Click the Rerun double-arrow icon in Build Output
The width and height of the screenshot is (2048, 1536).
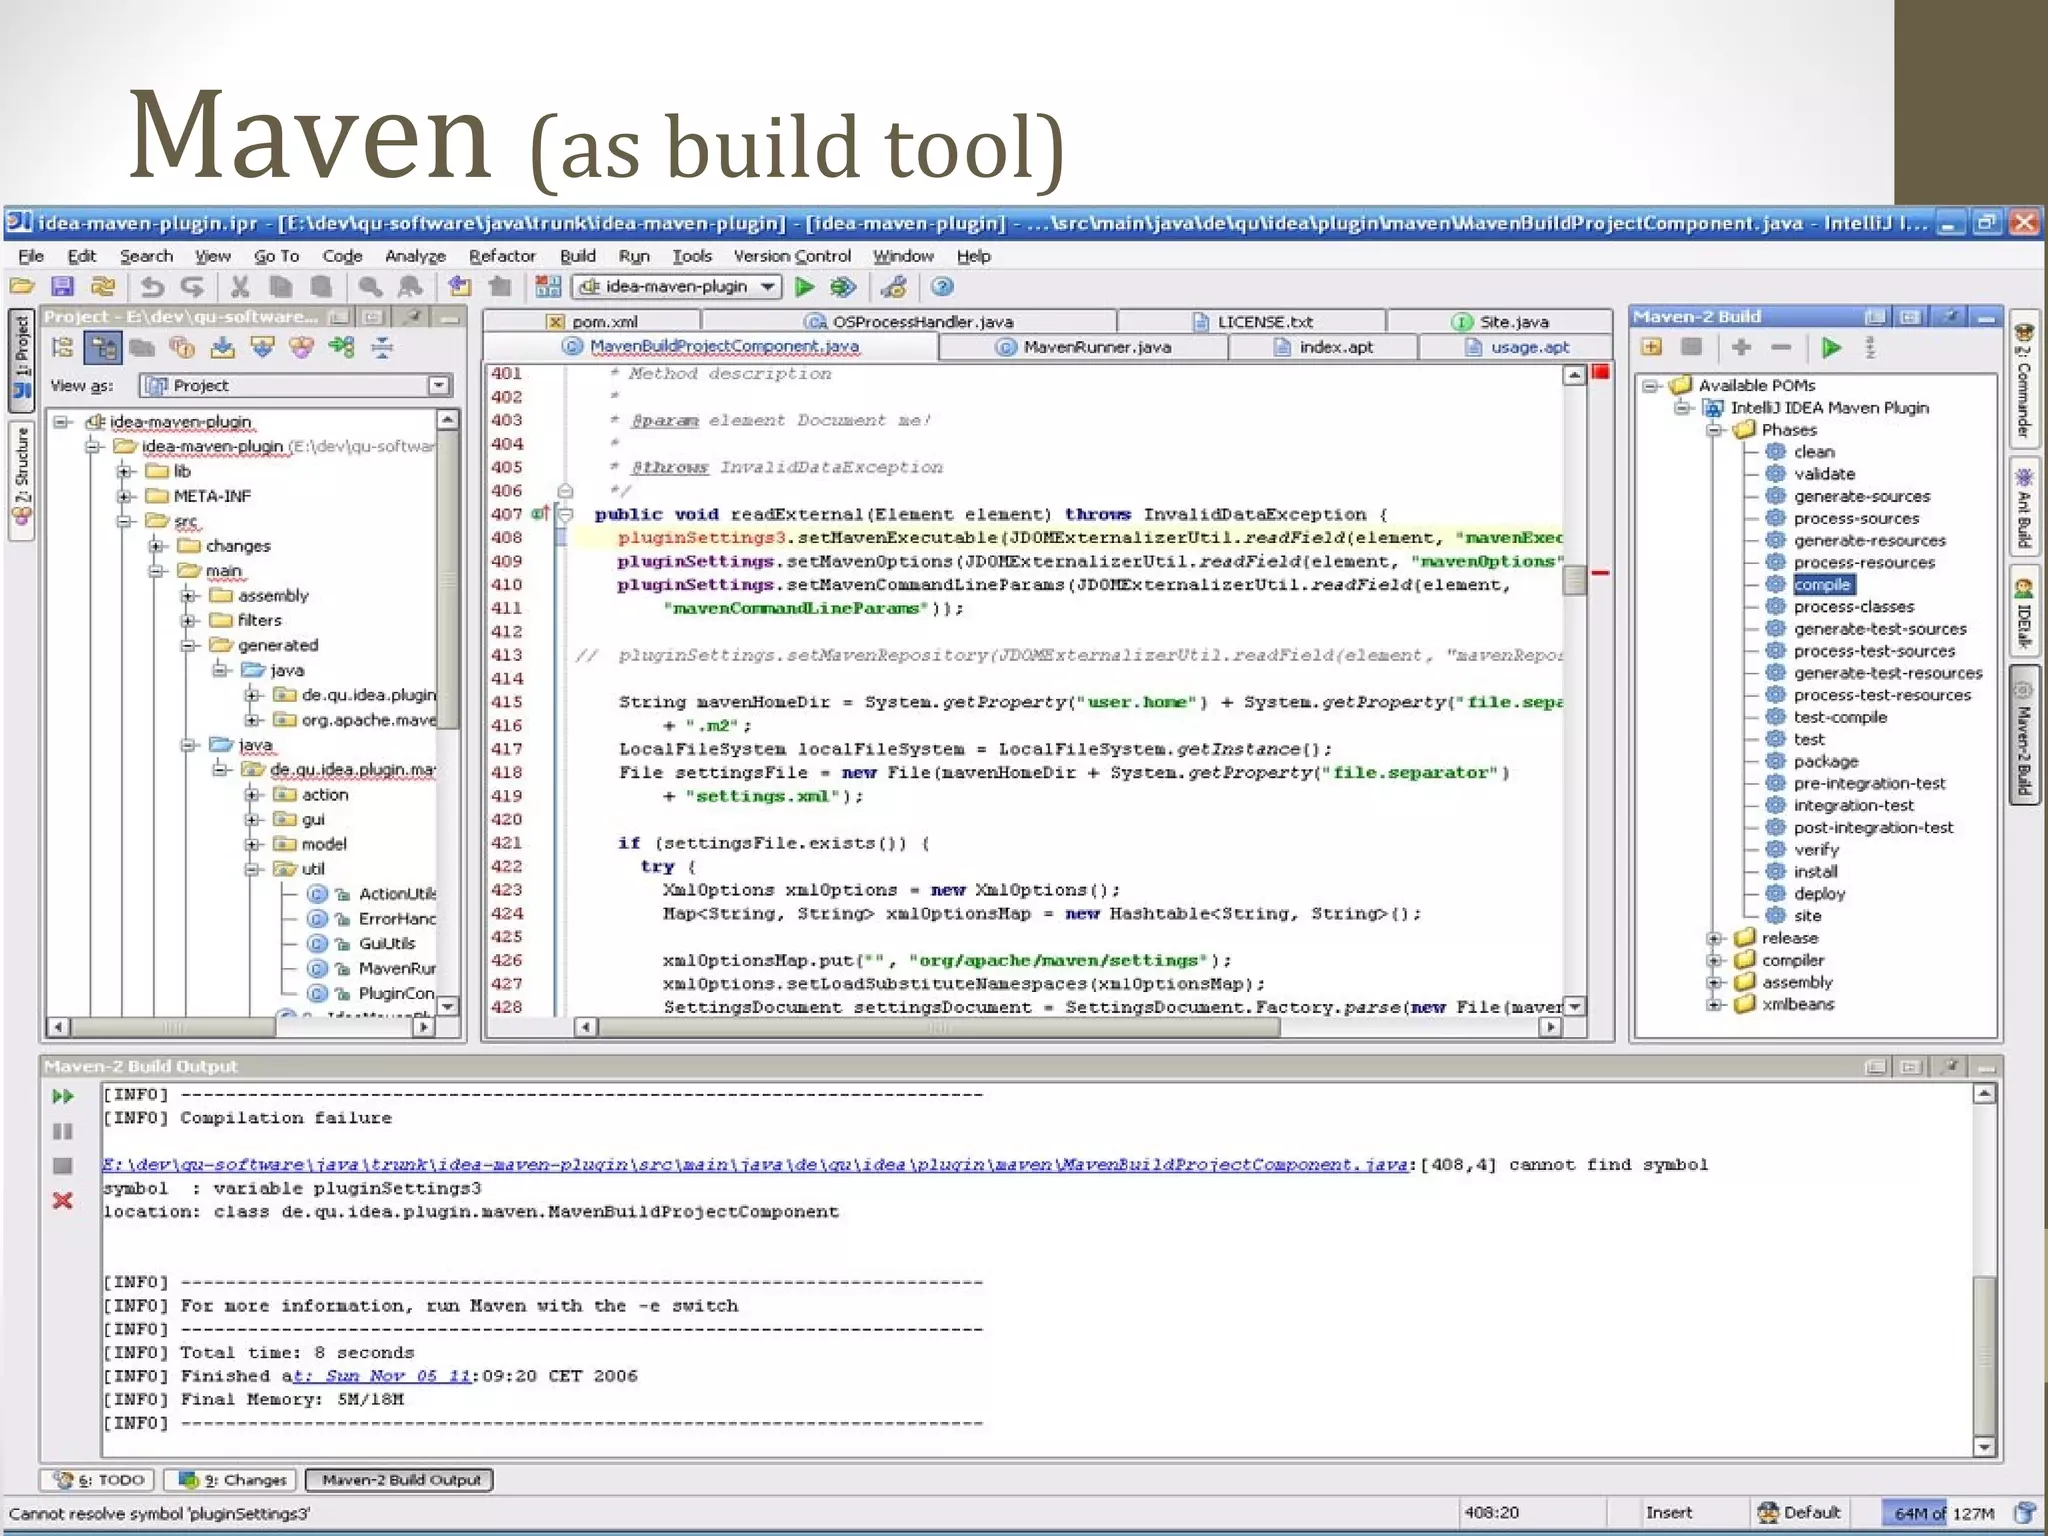coord(63,1096)
